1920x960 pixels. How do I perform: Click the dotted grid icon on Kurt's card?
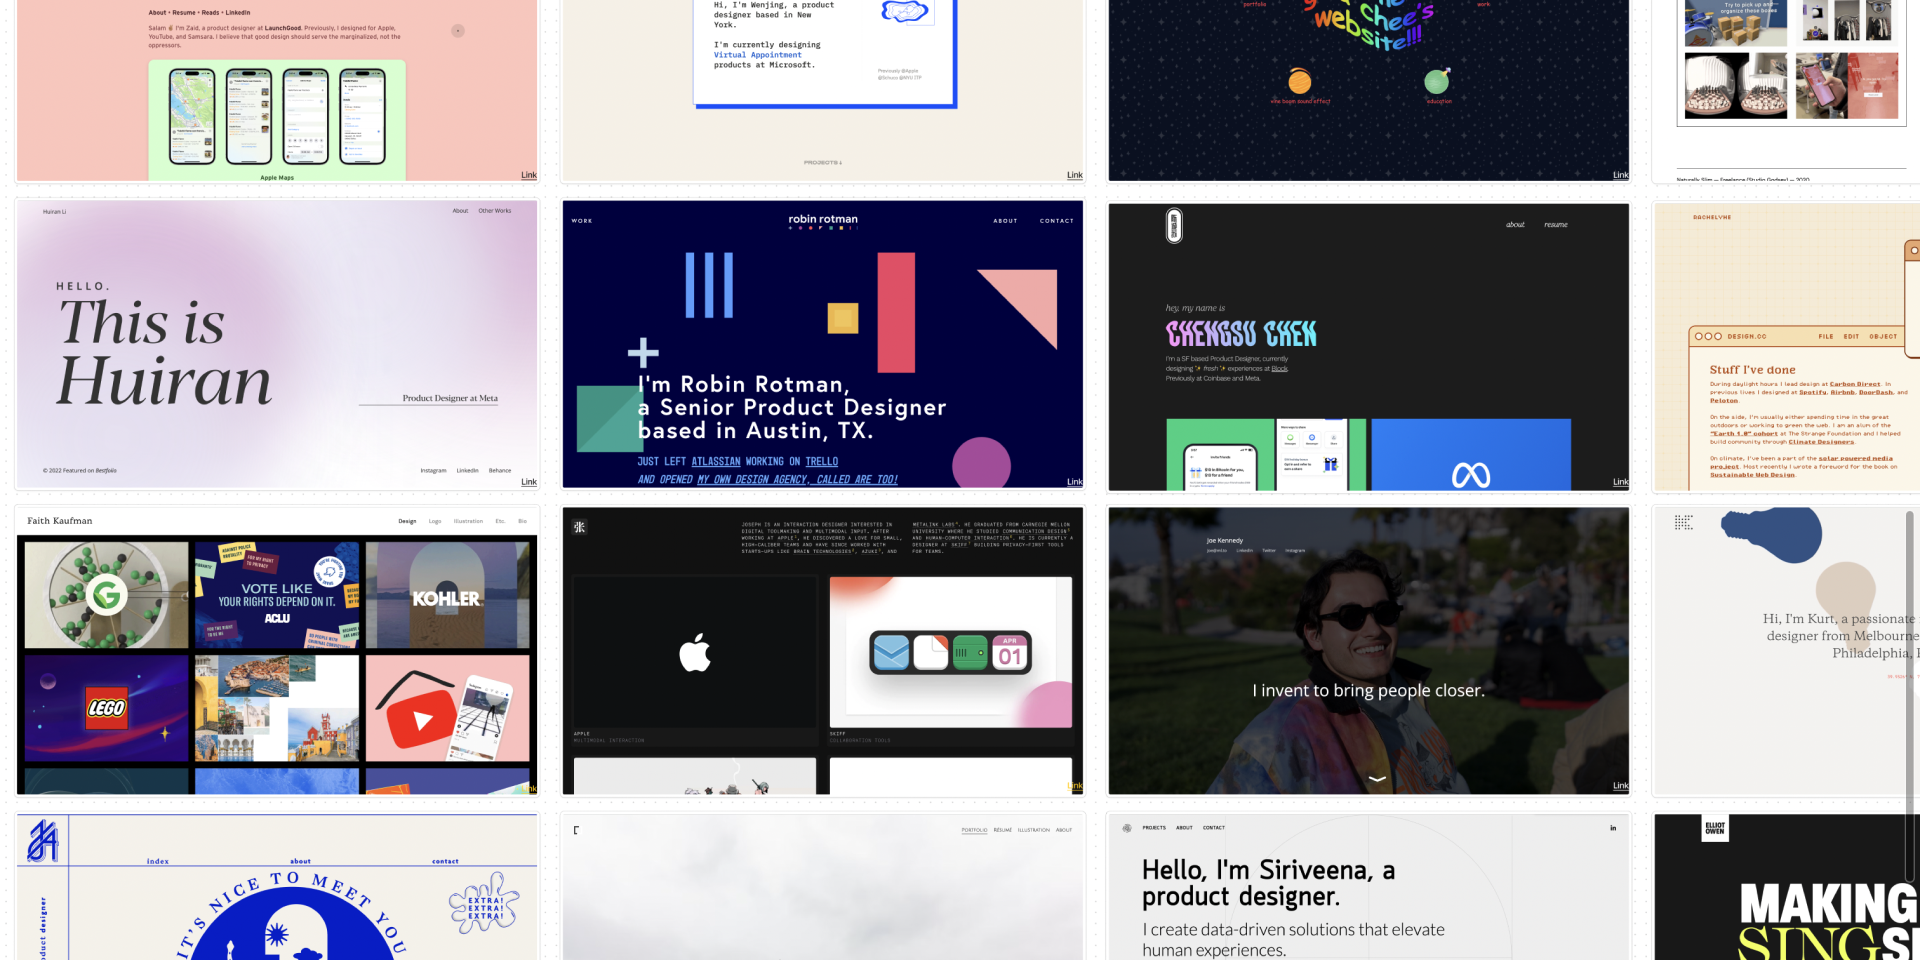(1684, 523)
